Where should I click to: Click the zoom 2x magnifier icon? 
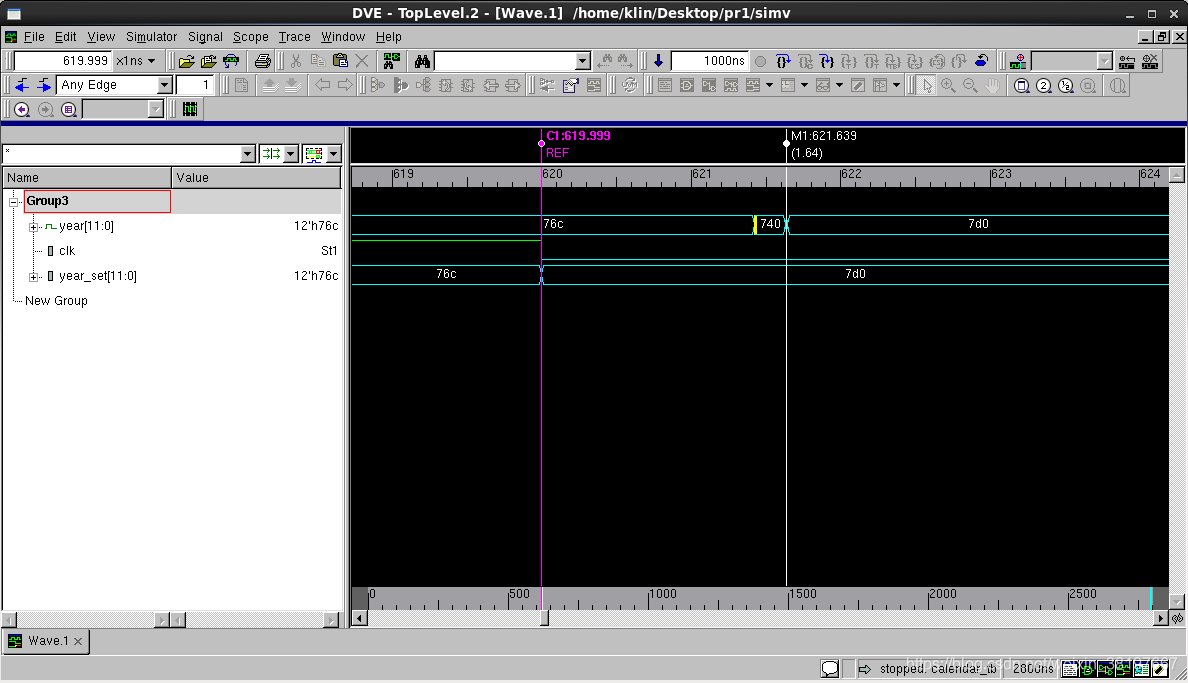(1043, 86)
